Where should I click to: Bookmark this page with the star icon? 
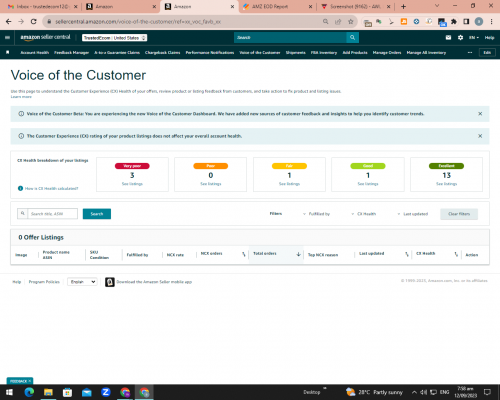(x=350, y=22)
